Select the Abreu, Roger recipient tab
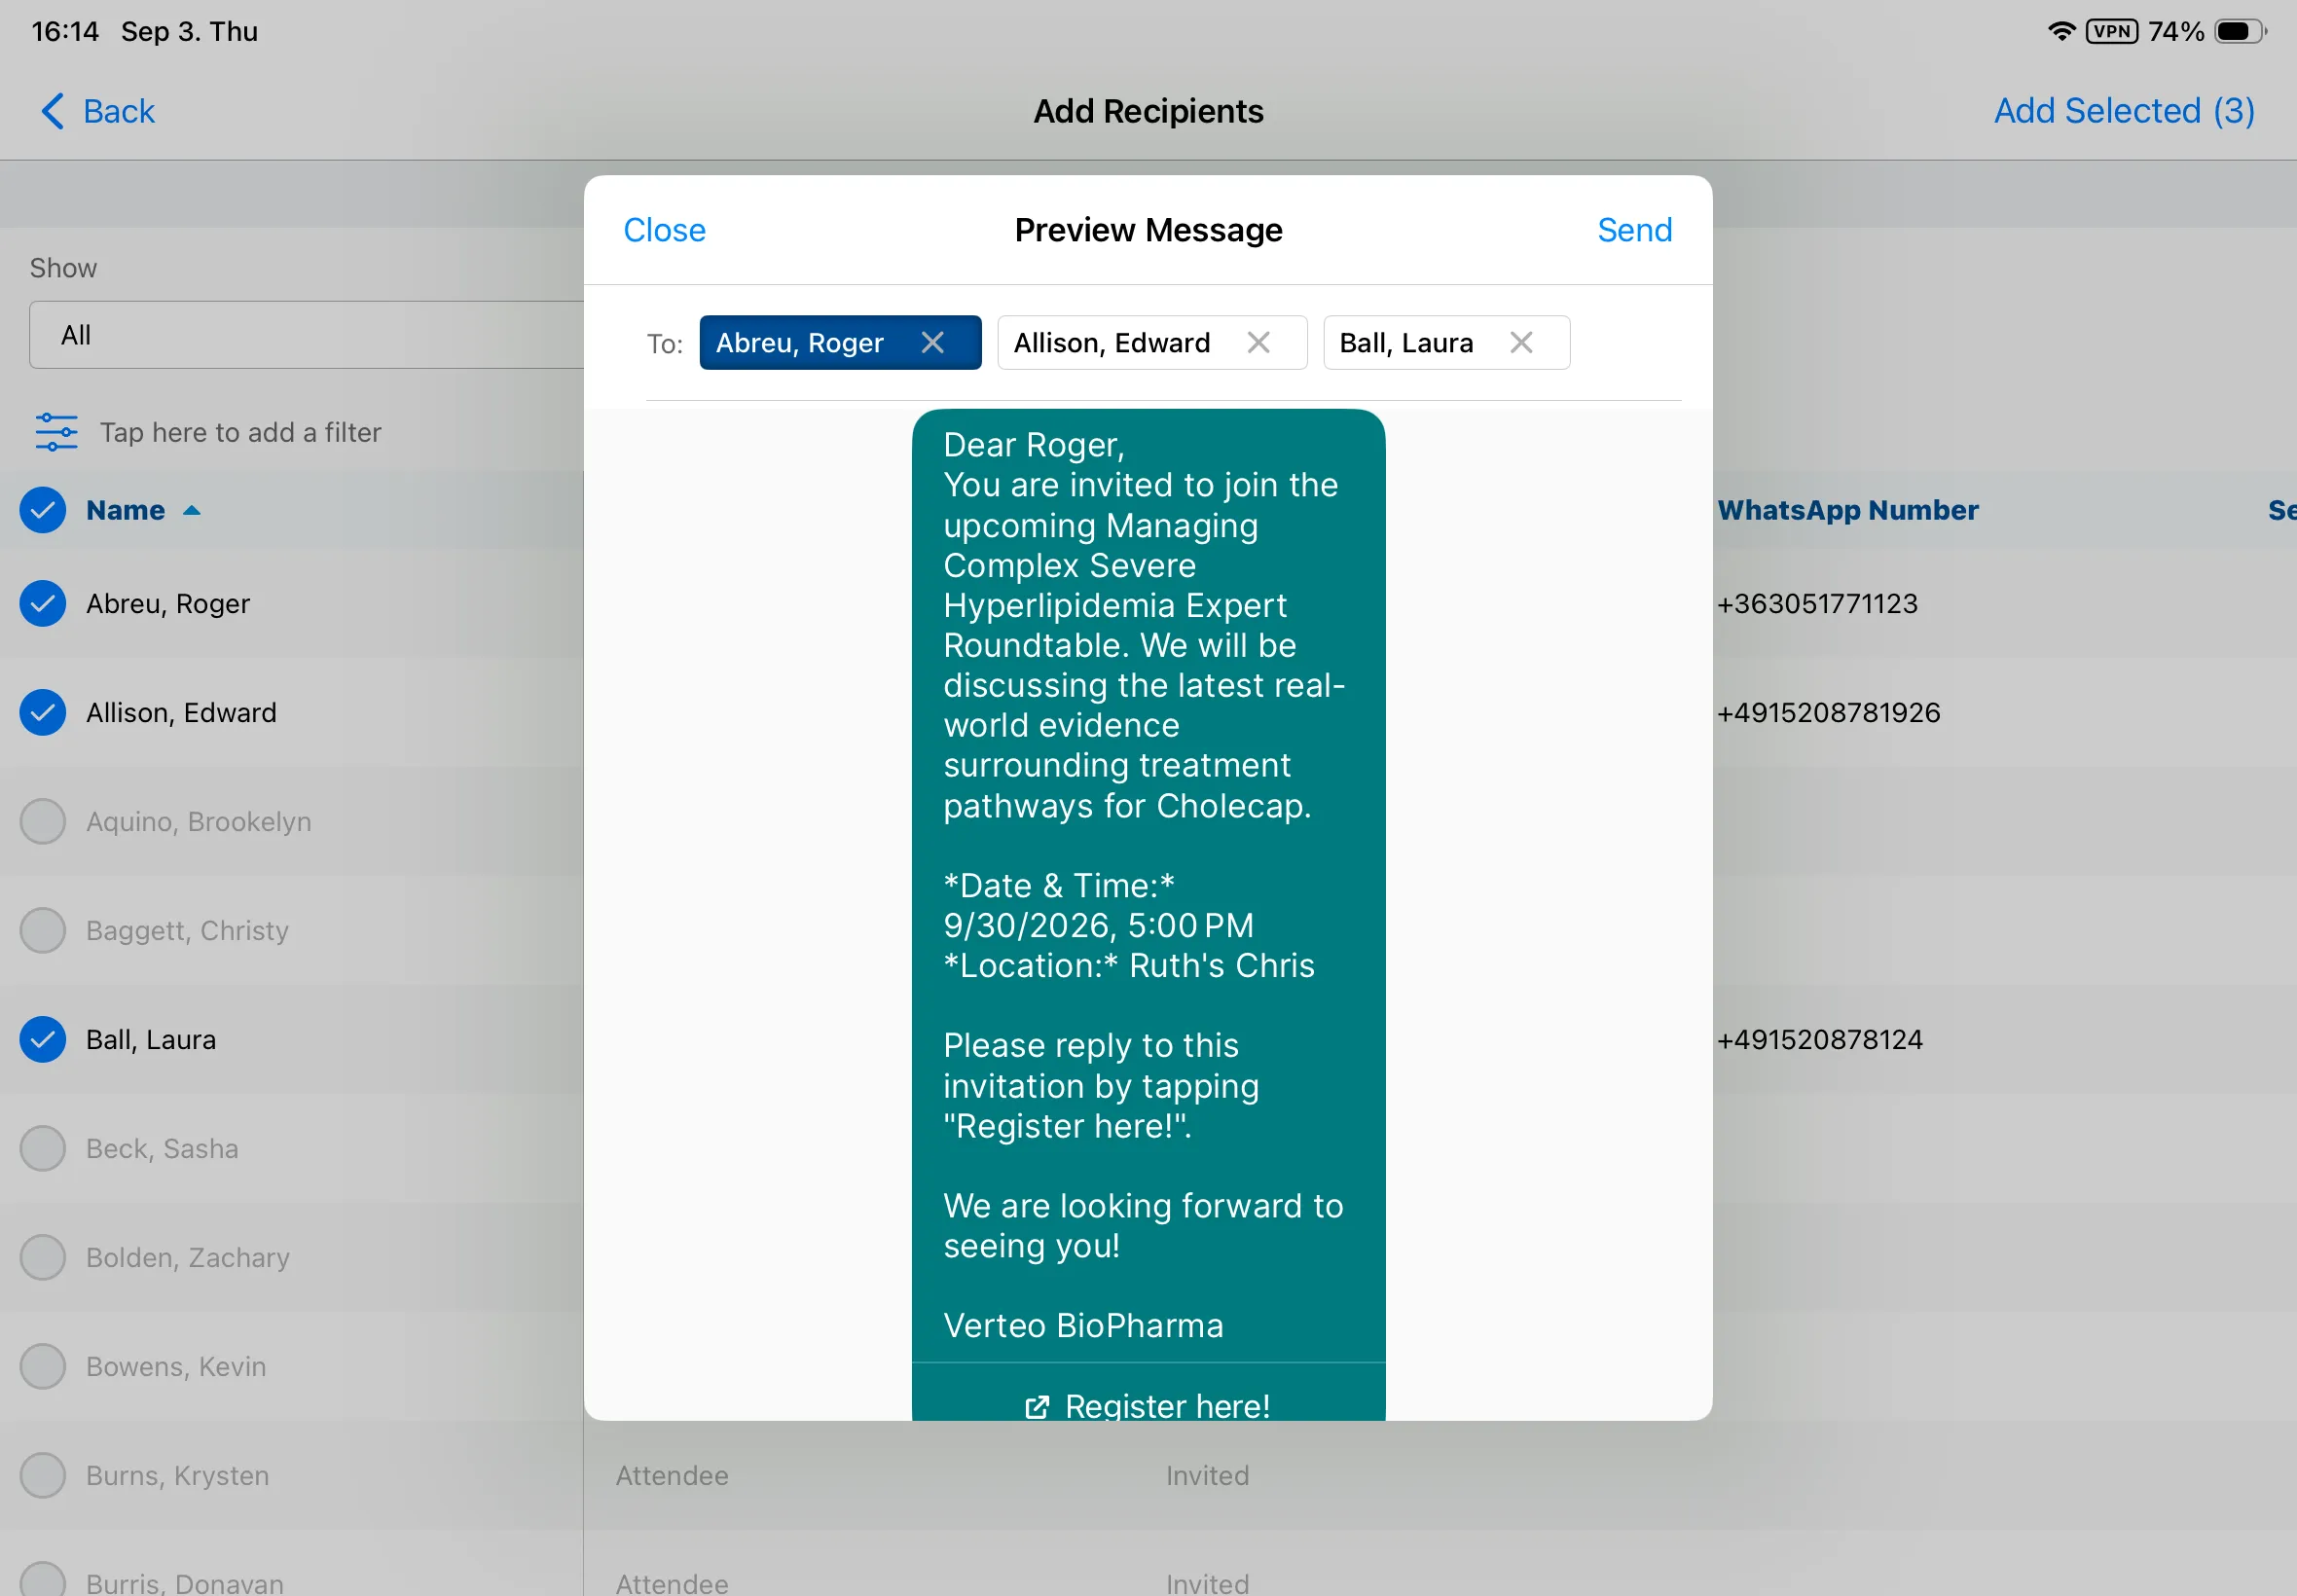The image size is (2297, 1596). coord(800,343)
